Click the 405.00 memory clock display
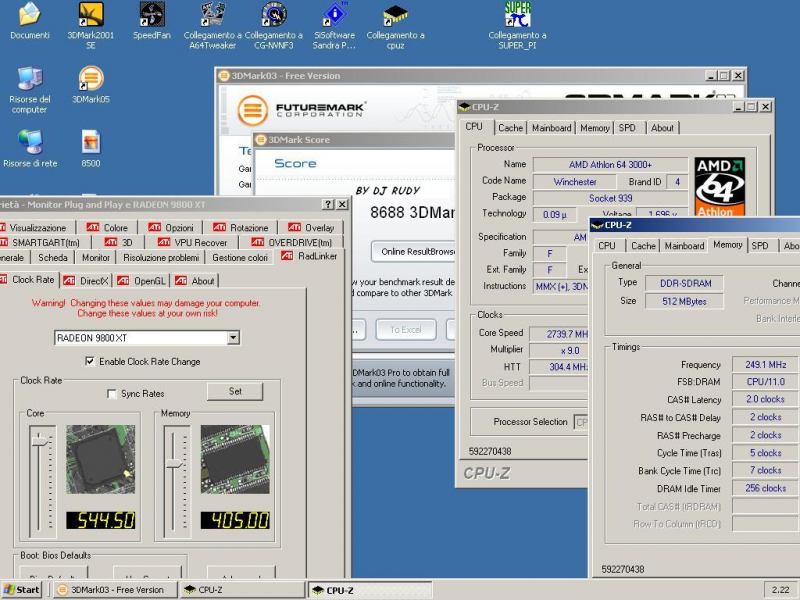Image resolution: width=800 pixels, height=600 pixels. point(235,520)
